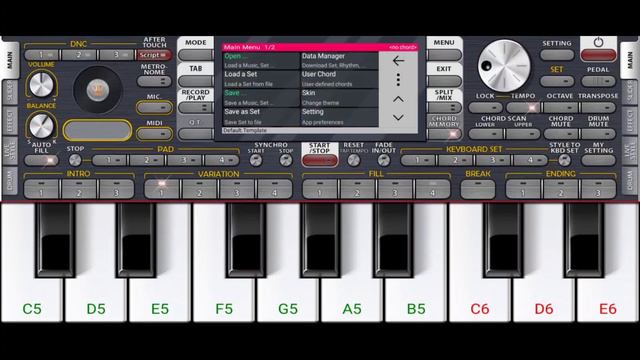Toggle the Chord Memory button
The width and height of the screenshot is (640, 360).
(444, 134)
